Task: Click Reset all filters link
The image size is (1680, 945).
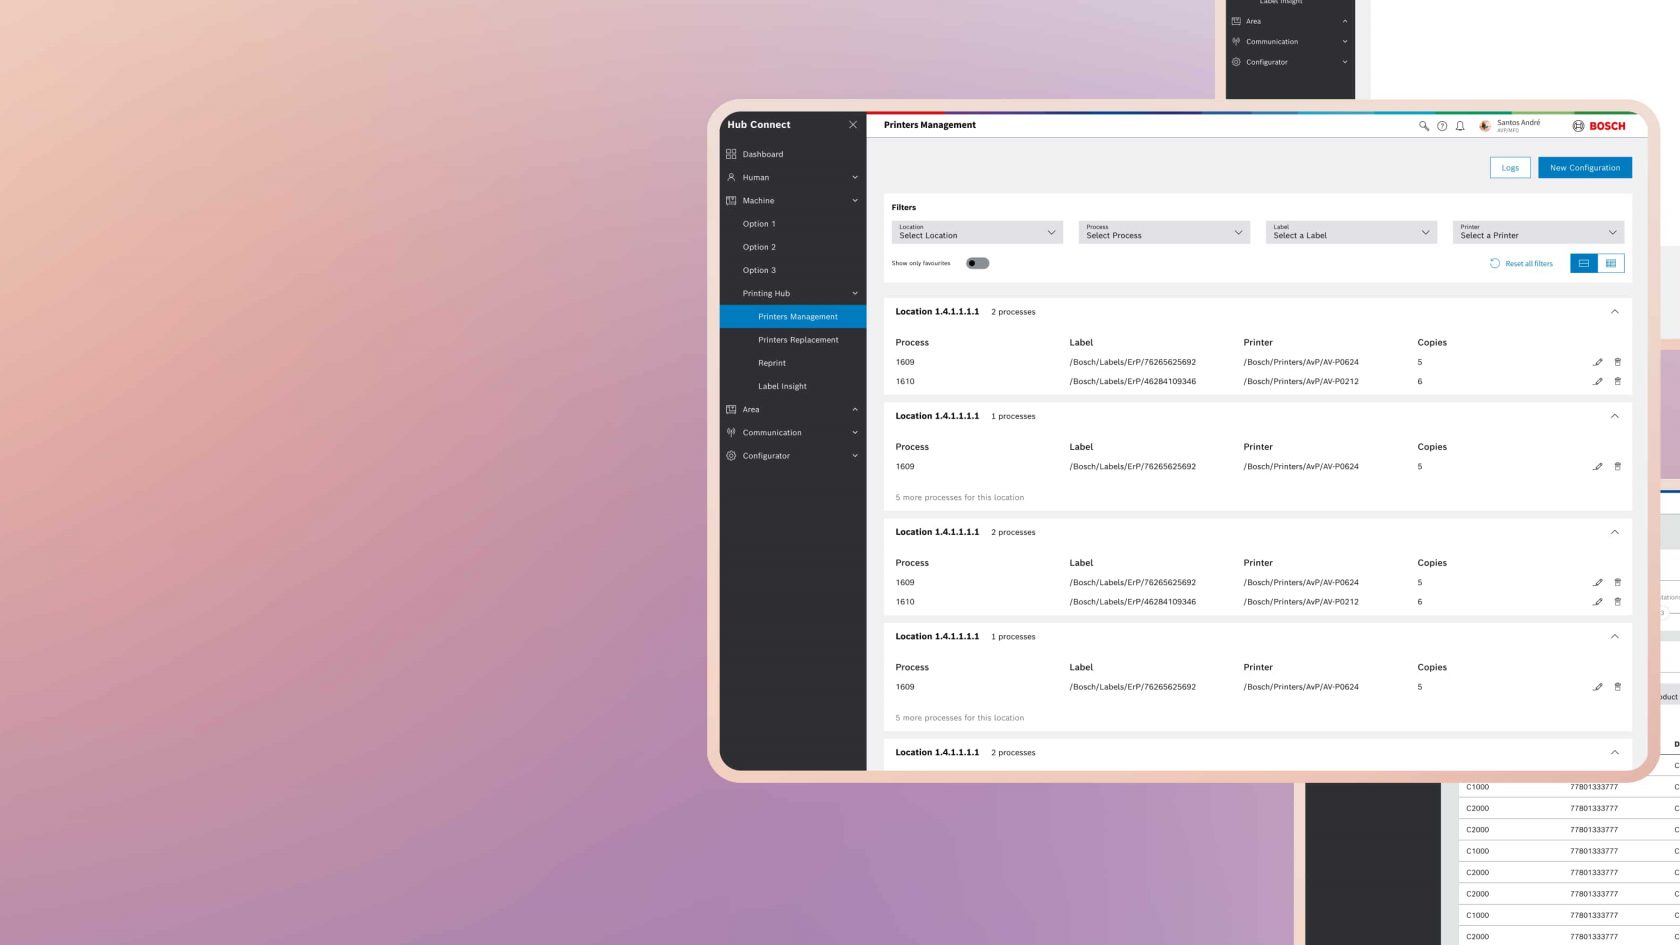Action: click(1521, 263)
